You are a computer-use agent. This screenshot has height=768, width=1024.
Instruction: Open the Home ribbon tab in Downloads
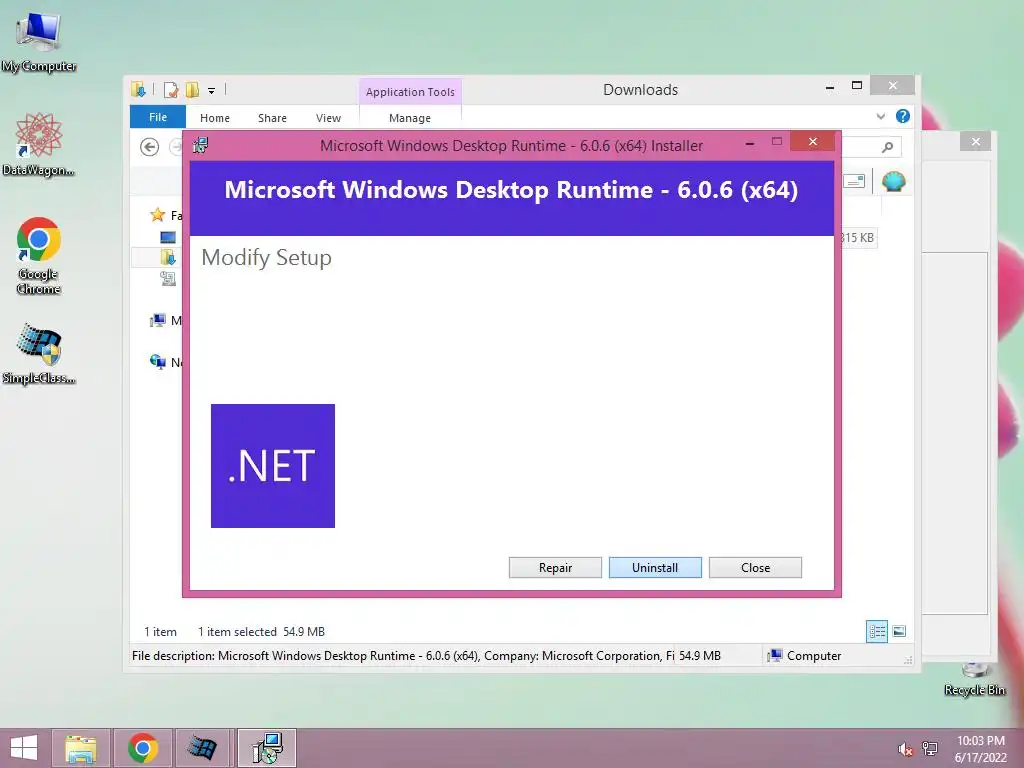[x=215, y=118]
